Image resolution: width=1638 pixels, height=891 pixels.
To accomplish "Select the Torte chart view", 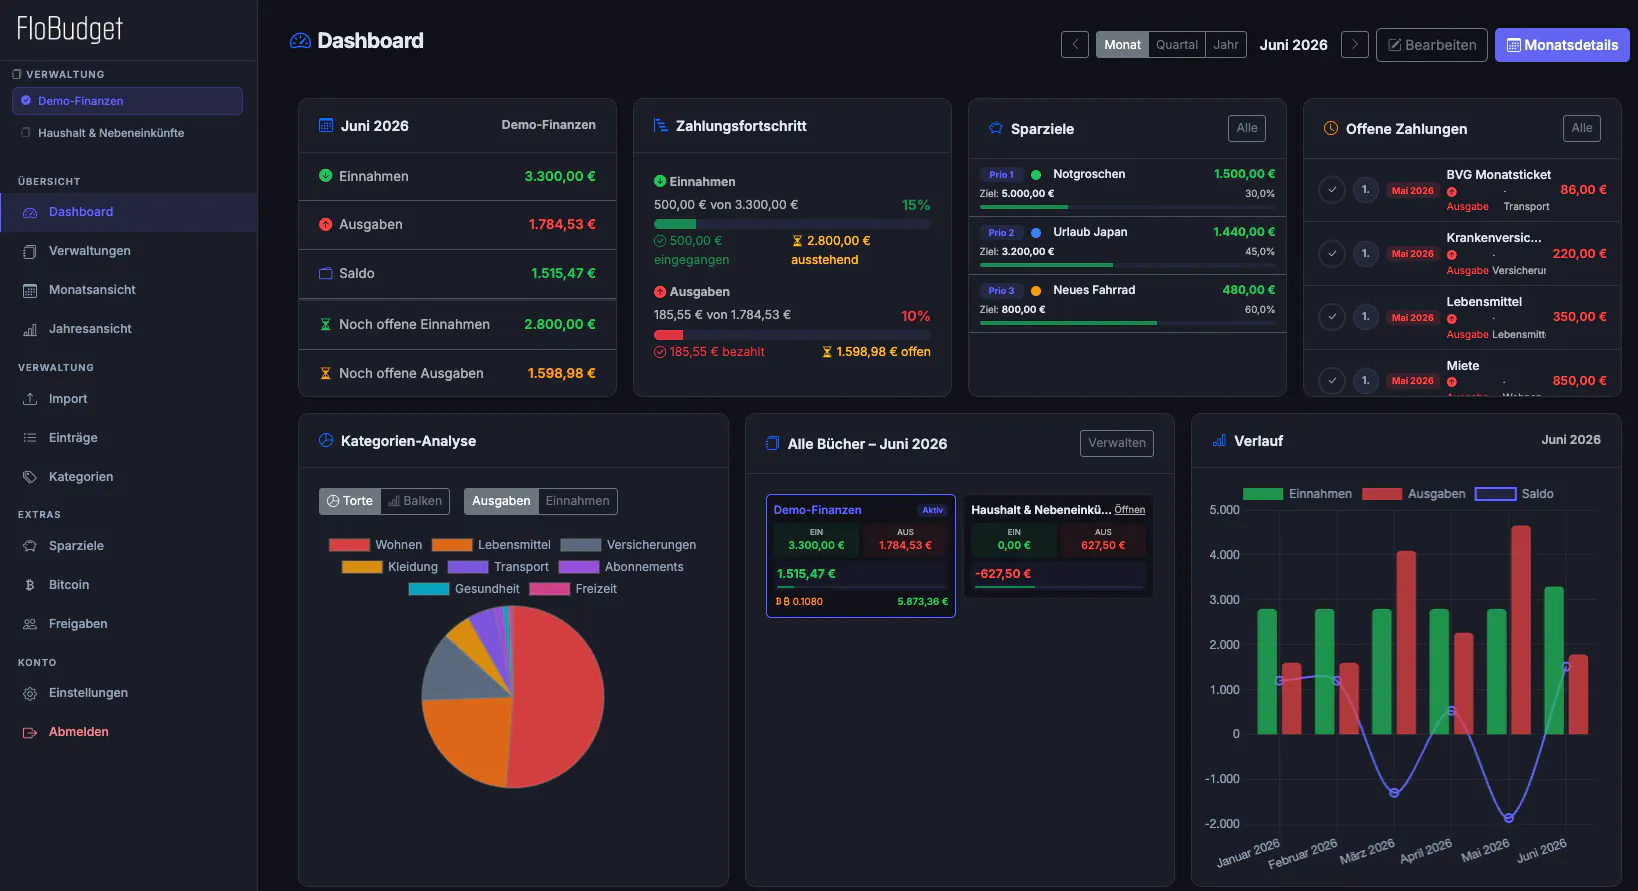I will (350, 501).
